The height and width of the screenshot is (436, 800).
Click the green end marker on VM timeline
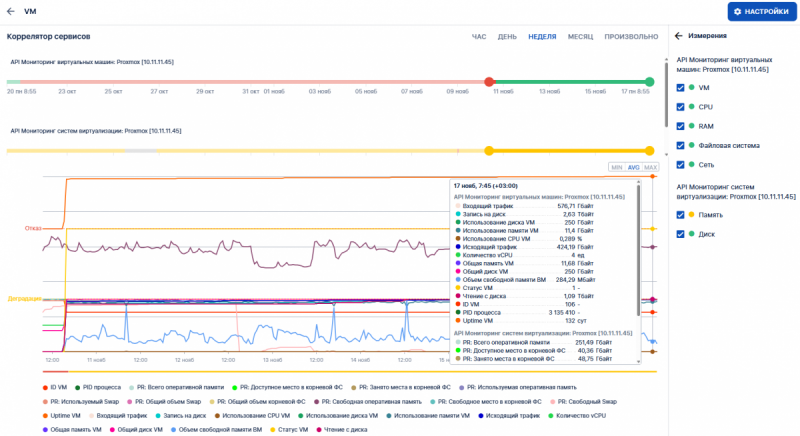point(652,82)
